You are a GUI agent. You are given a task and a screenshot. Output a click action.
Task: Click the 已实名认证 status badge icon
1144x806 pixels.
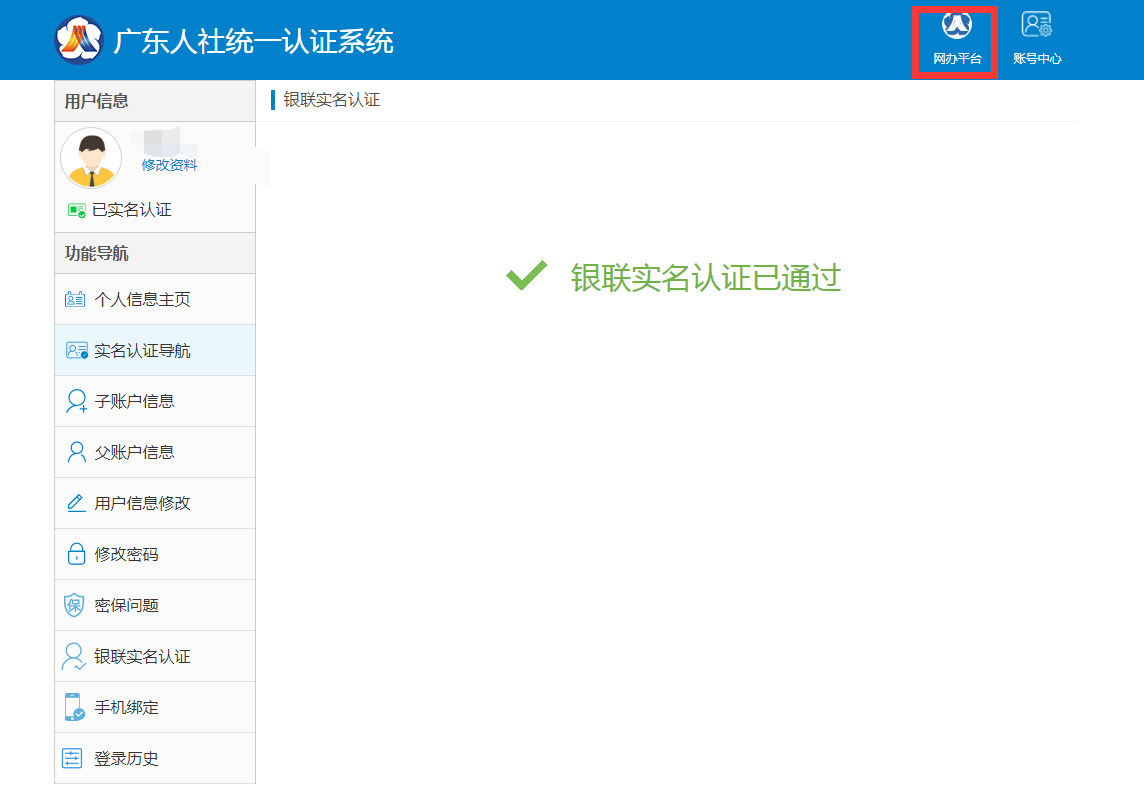click(x=76, y=210)
